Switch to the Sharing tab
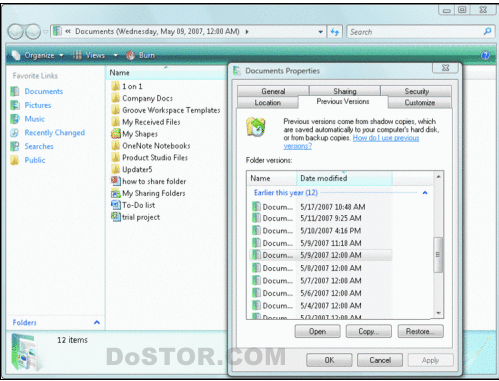 345,91
